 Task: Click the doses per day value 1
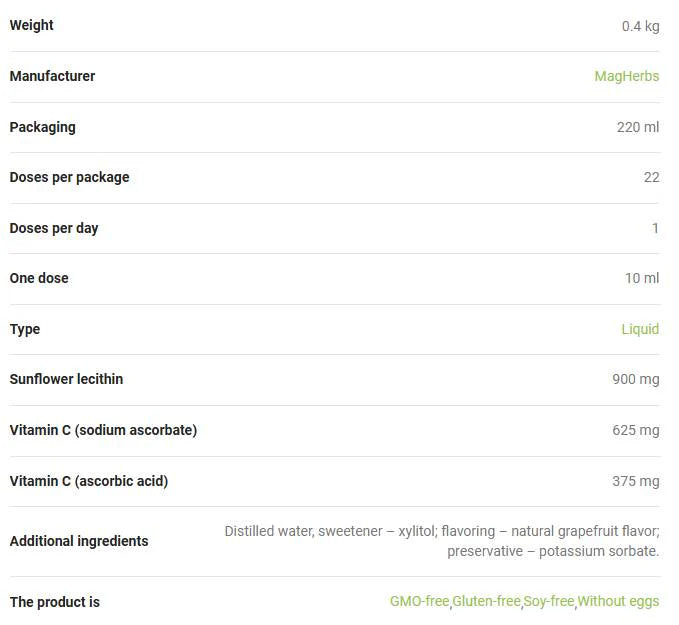pyautogui.click(x=655, y=228)
